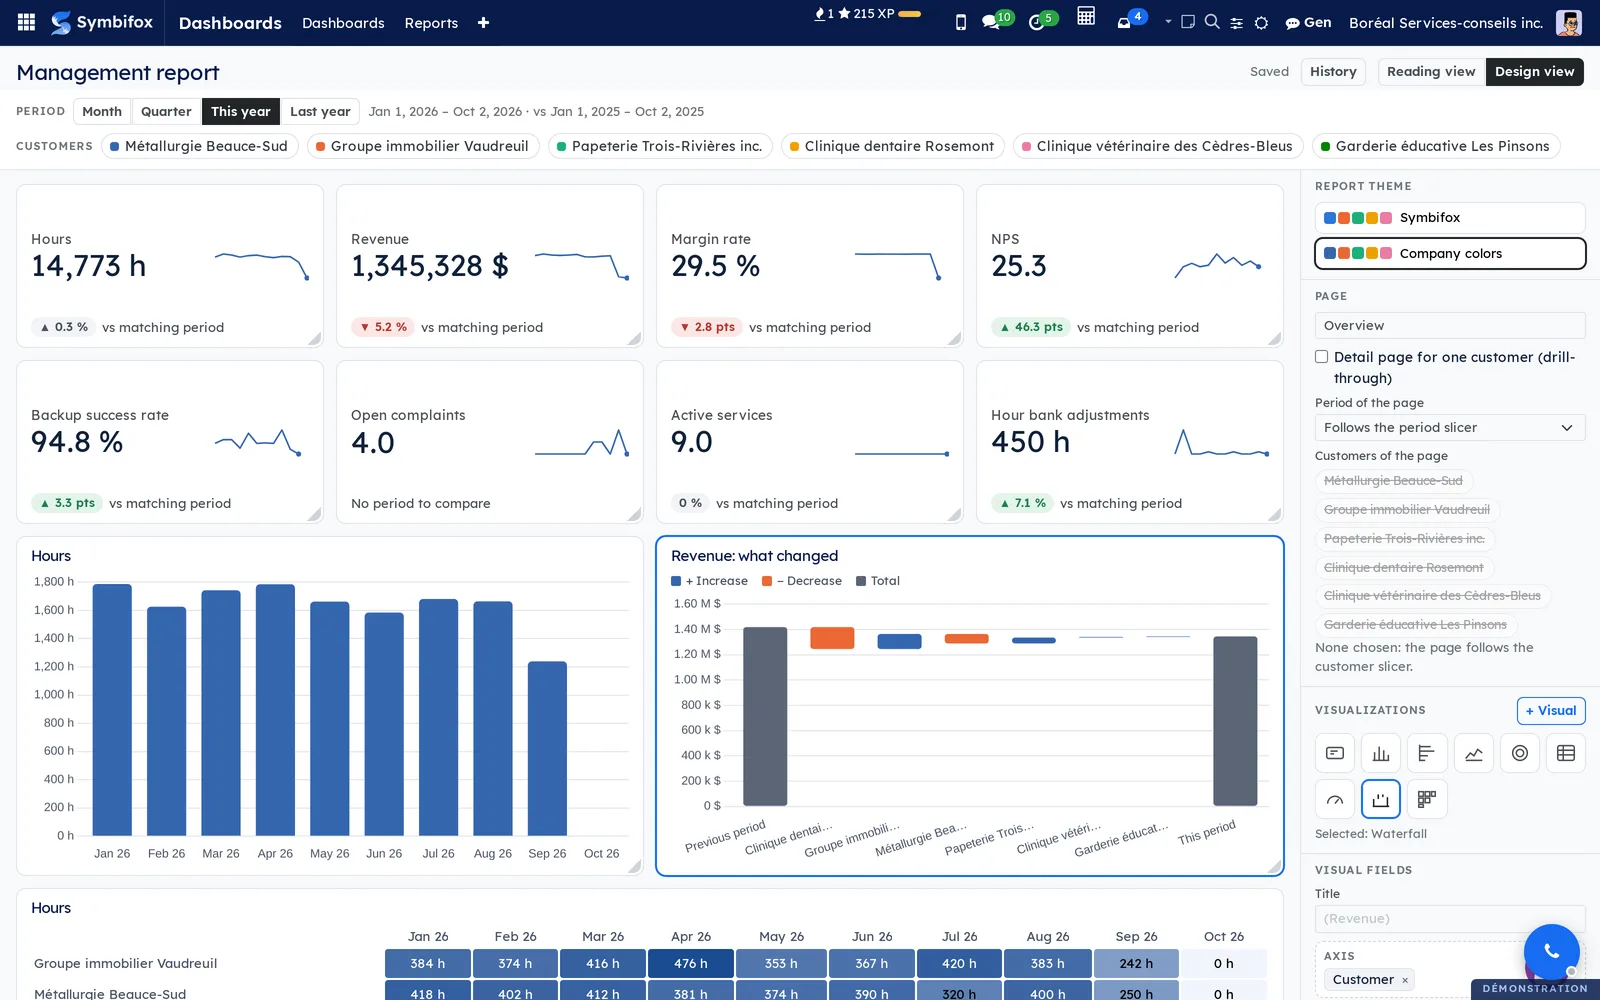Viewport: 1600px width, 1000px height.
Task: Open the sliders settings icon
Action: point(1237,23)
